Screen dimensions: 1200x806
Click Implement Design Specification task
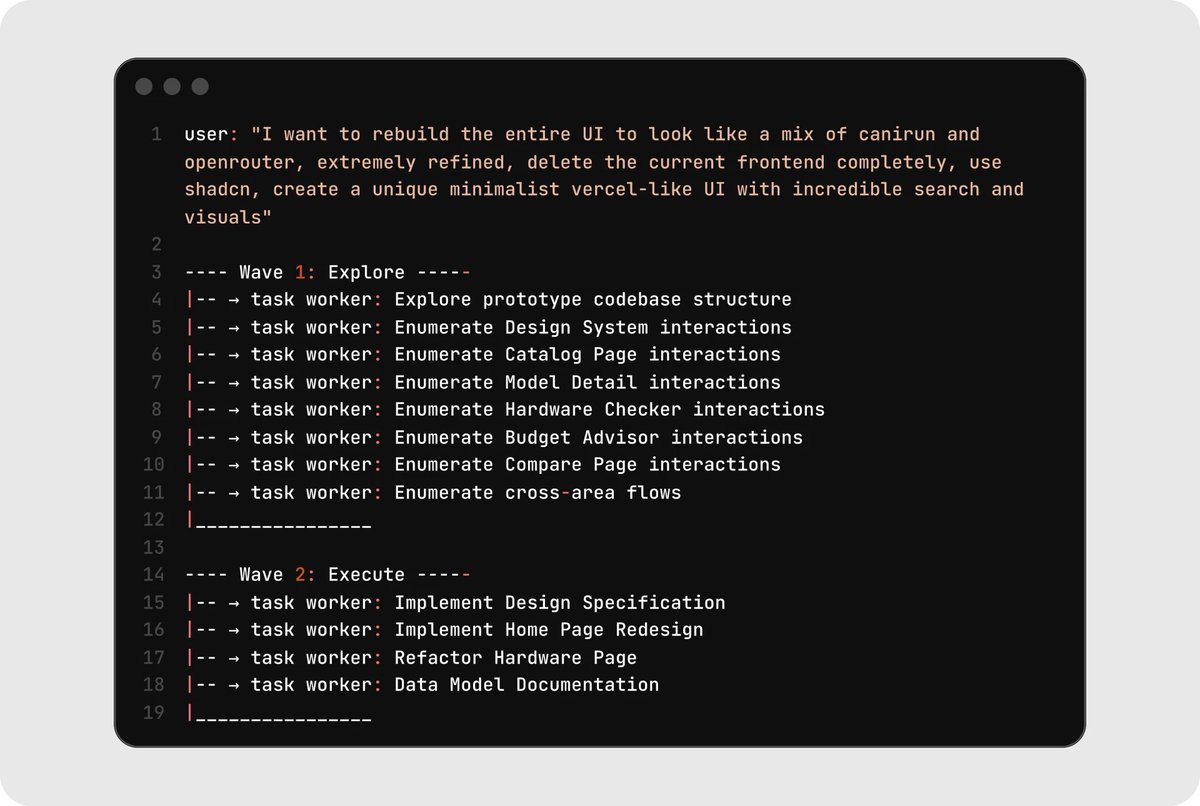pyautogui.click(x=559, y=603)
